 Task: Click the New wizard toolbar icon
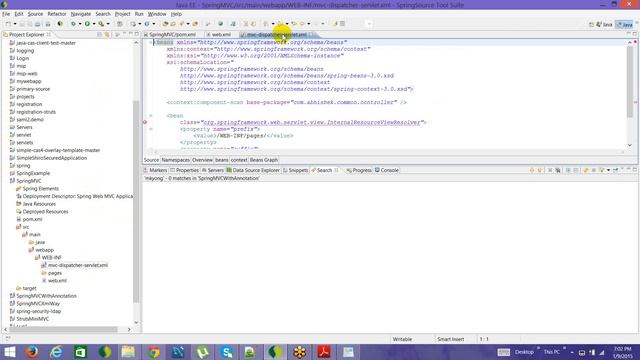pyautogui.click(x=8, y=24)
